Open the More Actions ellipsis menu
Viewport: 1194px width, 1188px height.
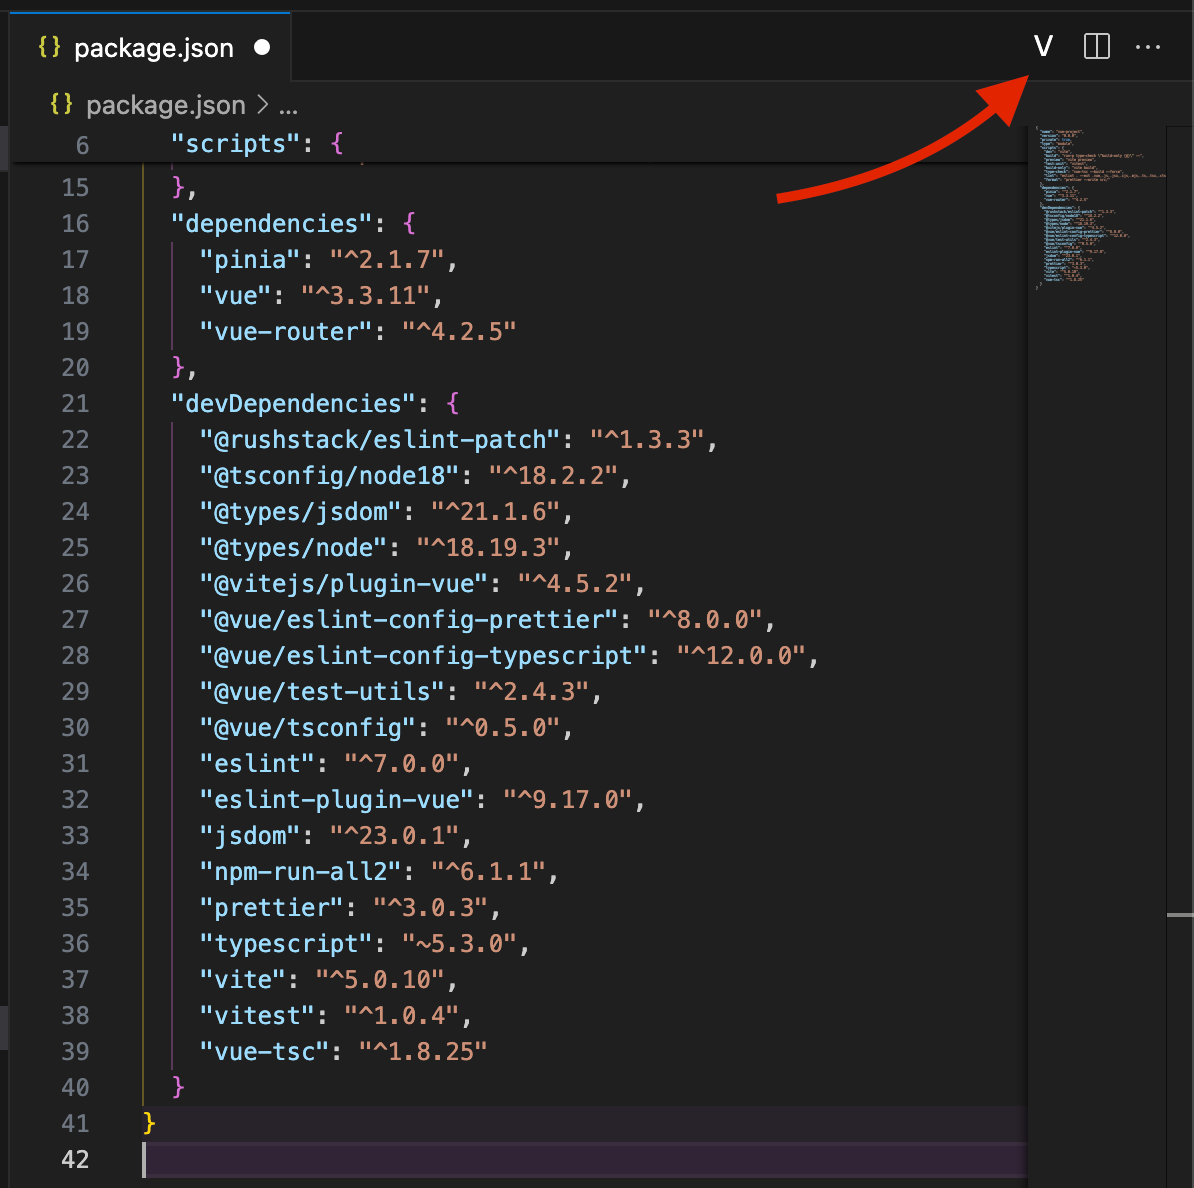1148,47
